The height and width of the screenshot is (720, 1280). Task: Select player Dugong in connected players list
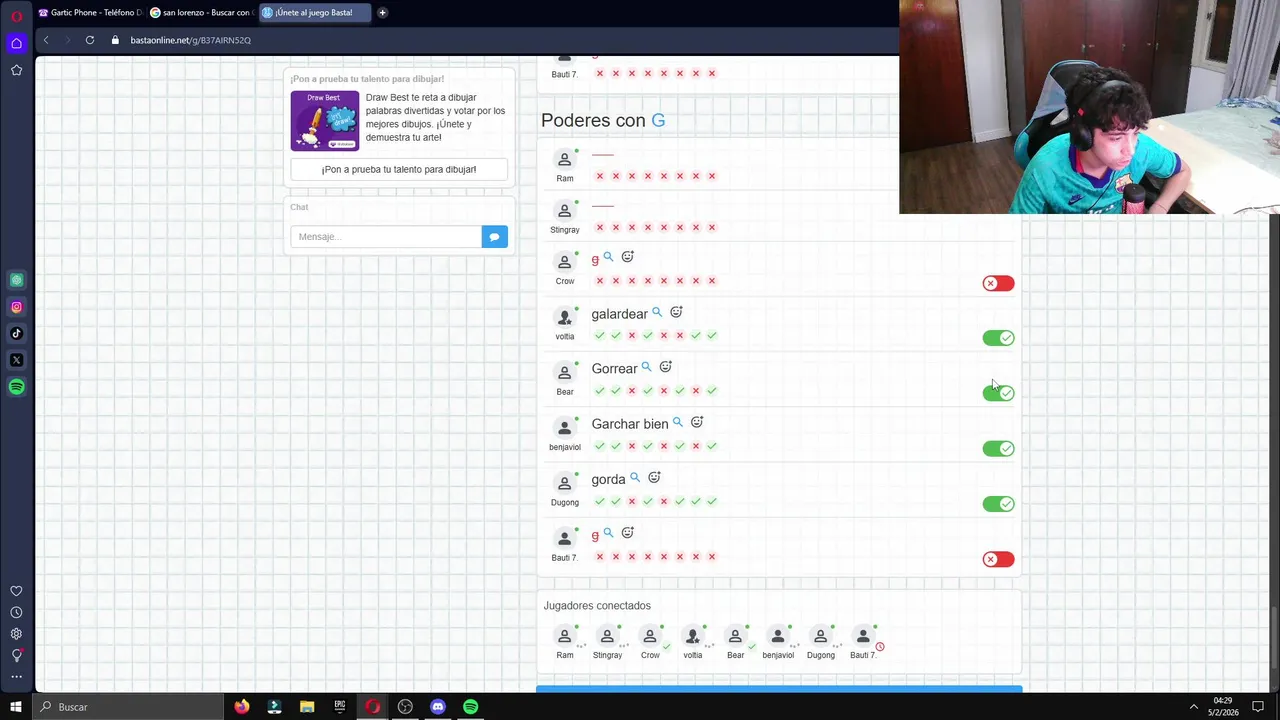coord(821,642)
